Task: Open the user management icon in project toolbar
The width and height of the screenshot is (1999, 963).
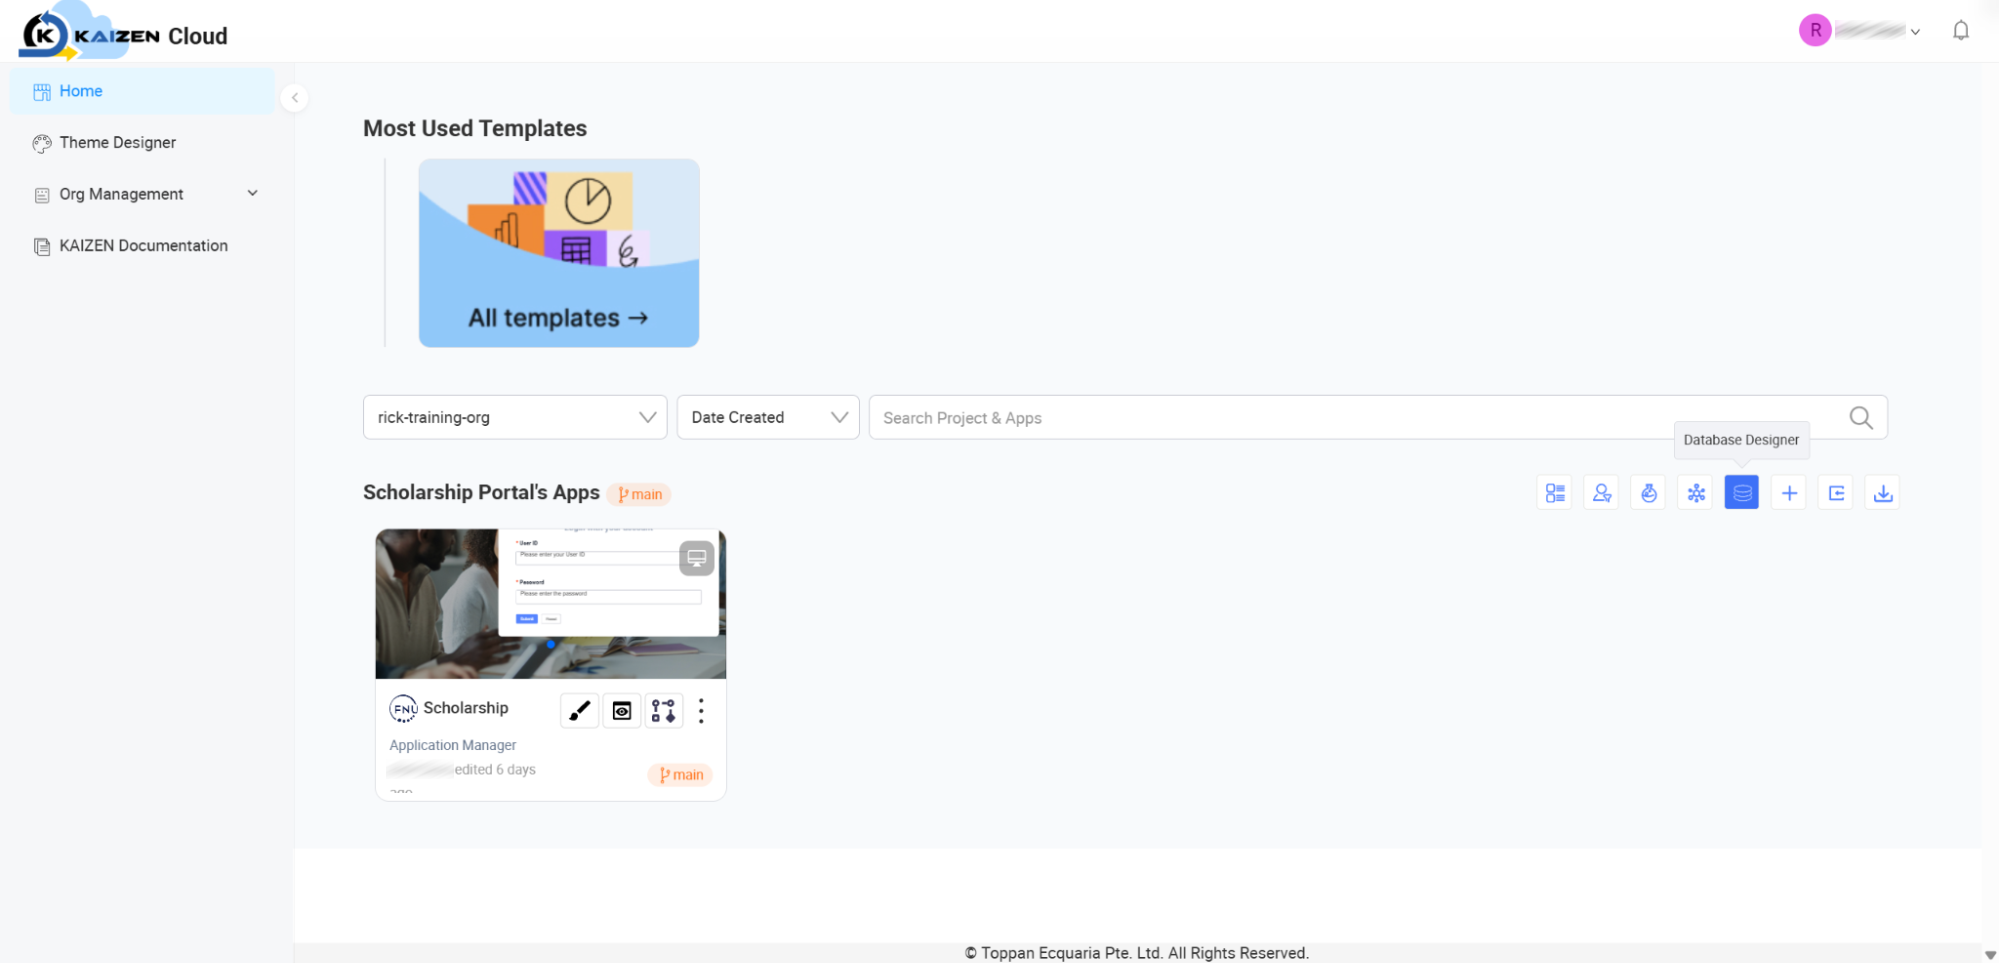Action: (1602, 493)
